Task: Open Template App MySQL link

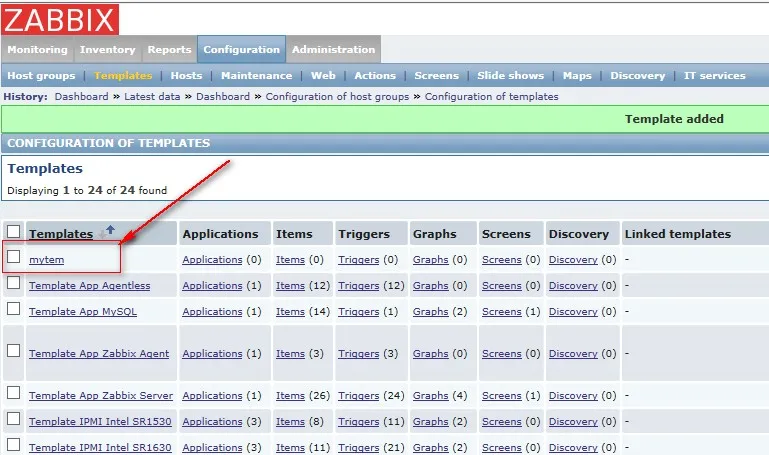Action: 83,312
